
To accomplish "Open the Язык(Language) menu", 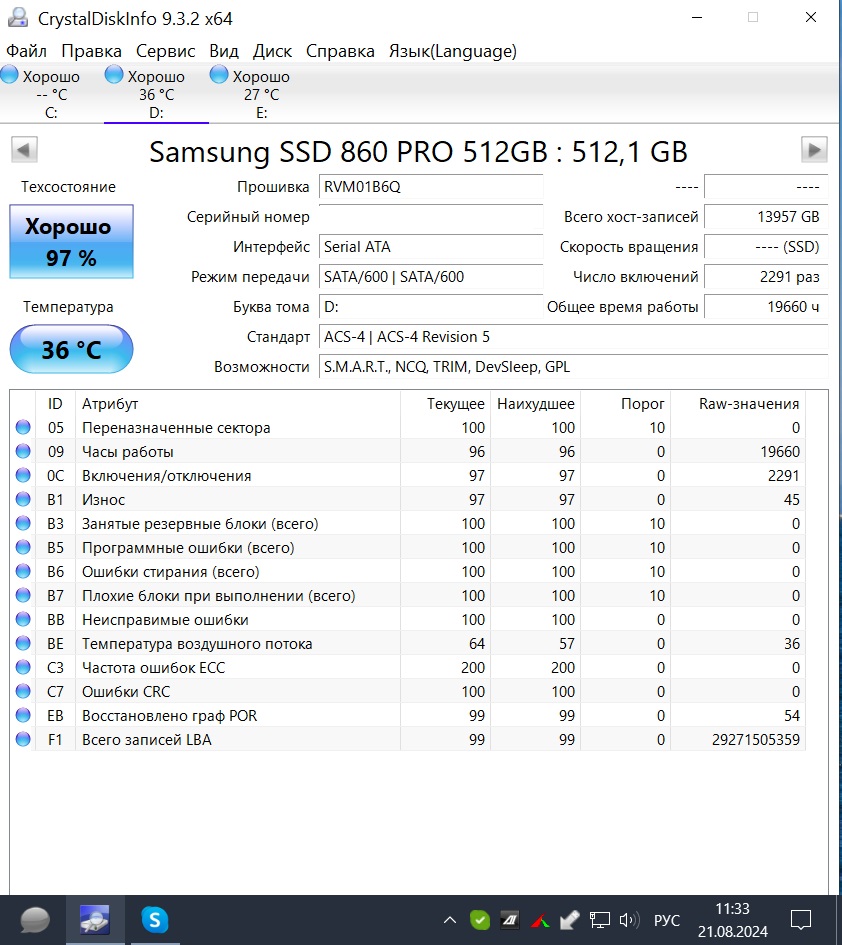I will [x=453, y=51].
